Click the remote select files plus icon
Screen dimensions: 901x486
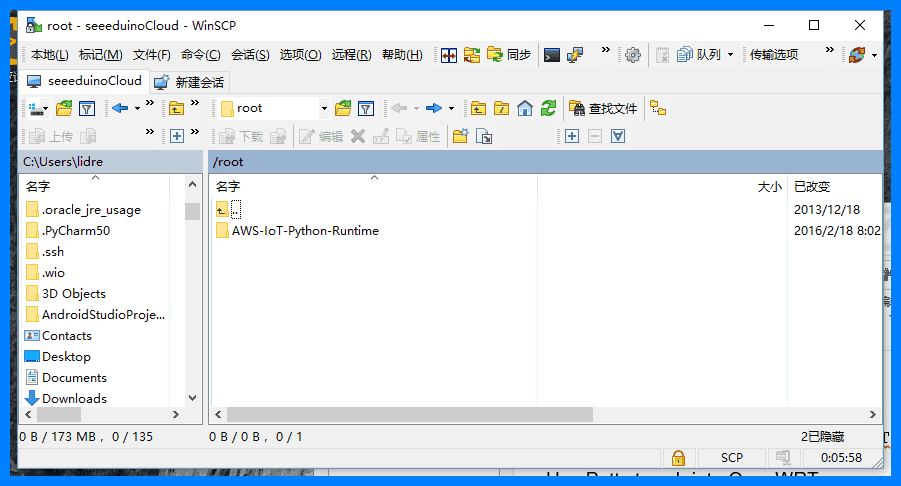tap(572, 136)
